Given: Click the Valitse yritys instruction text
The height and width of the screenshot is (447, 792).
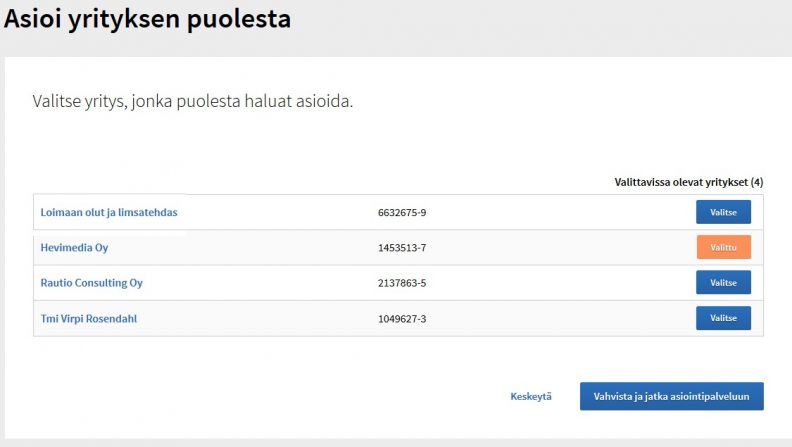Looking at the screenshot, I should pyautogui.click(x=192, y=101).
